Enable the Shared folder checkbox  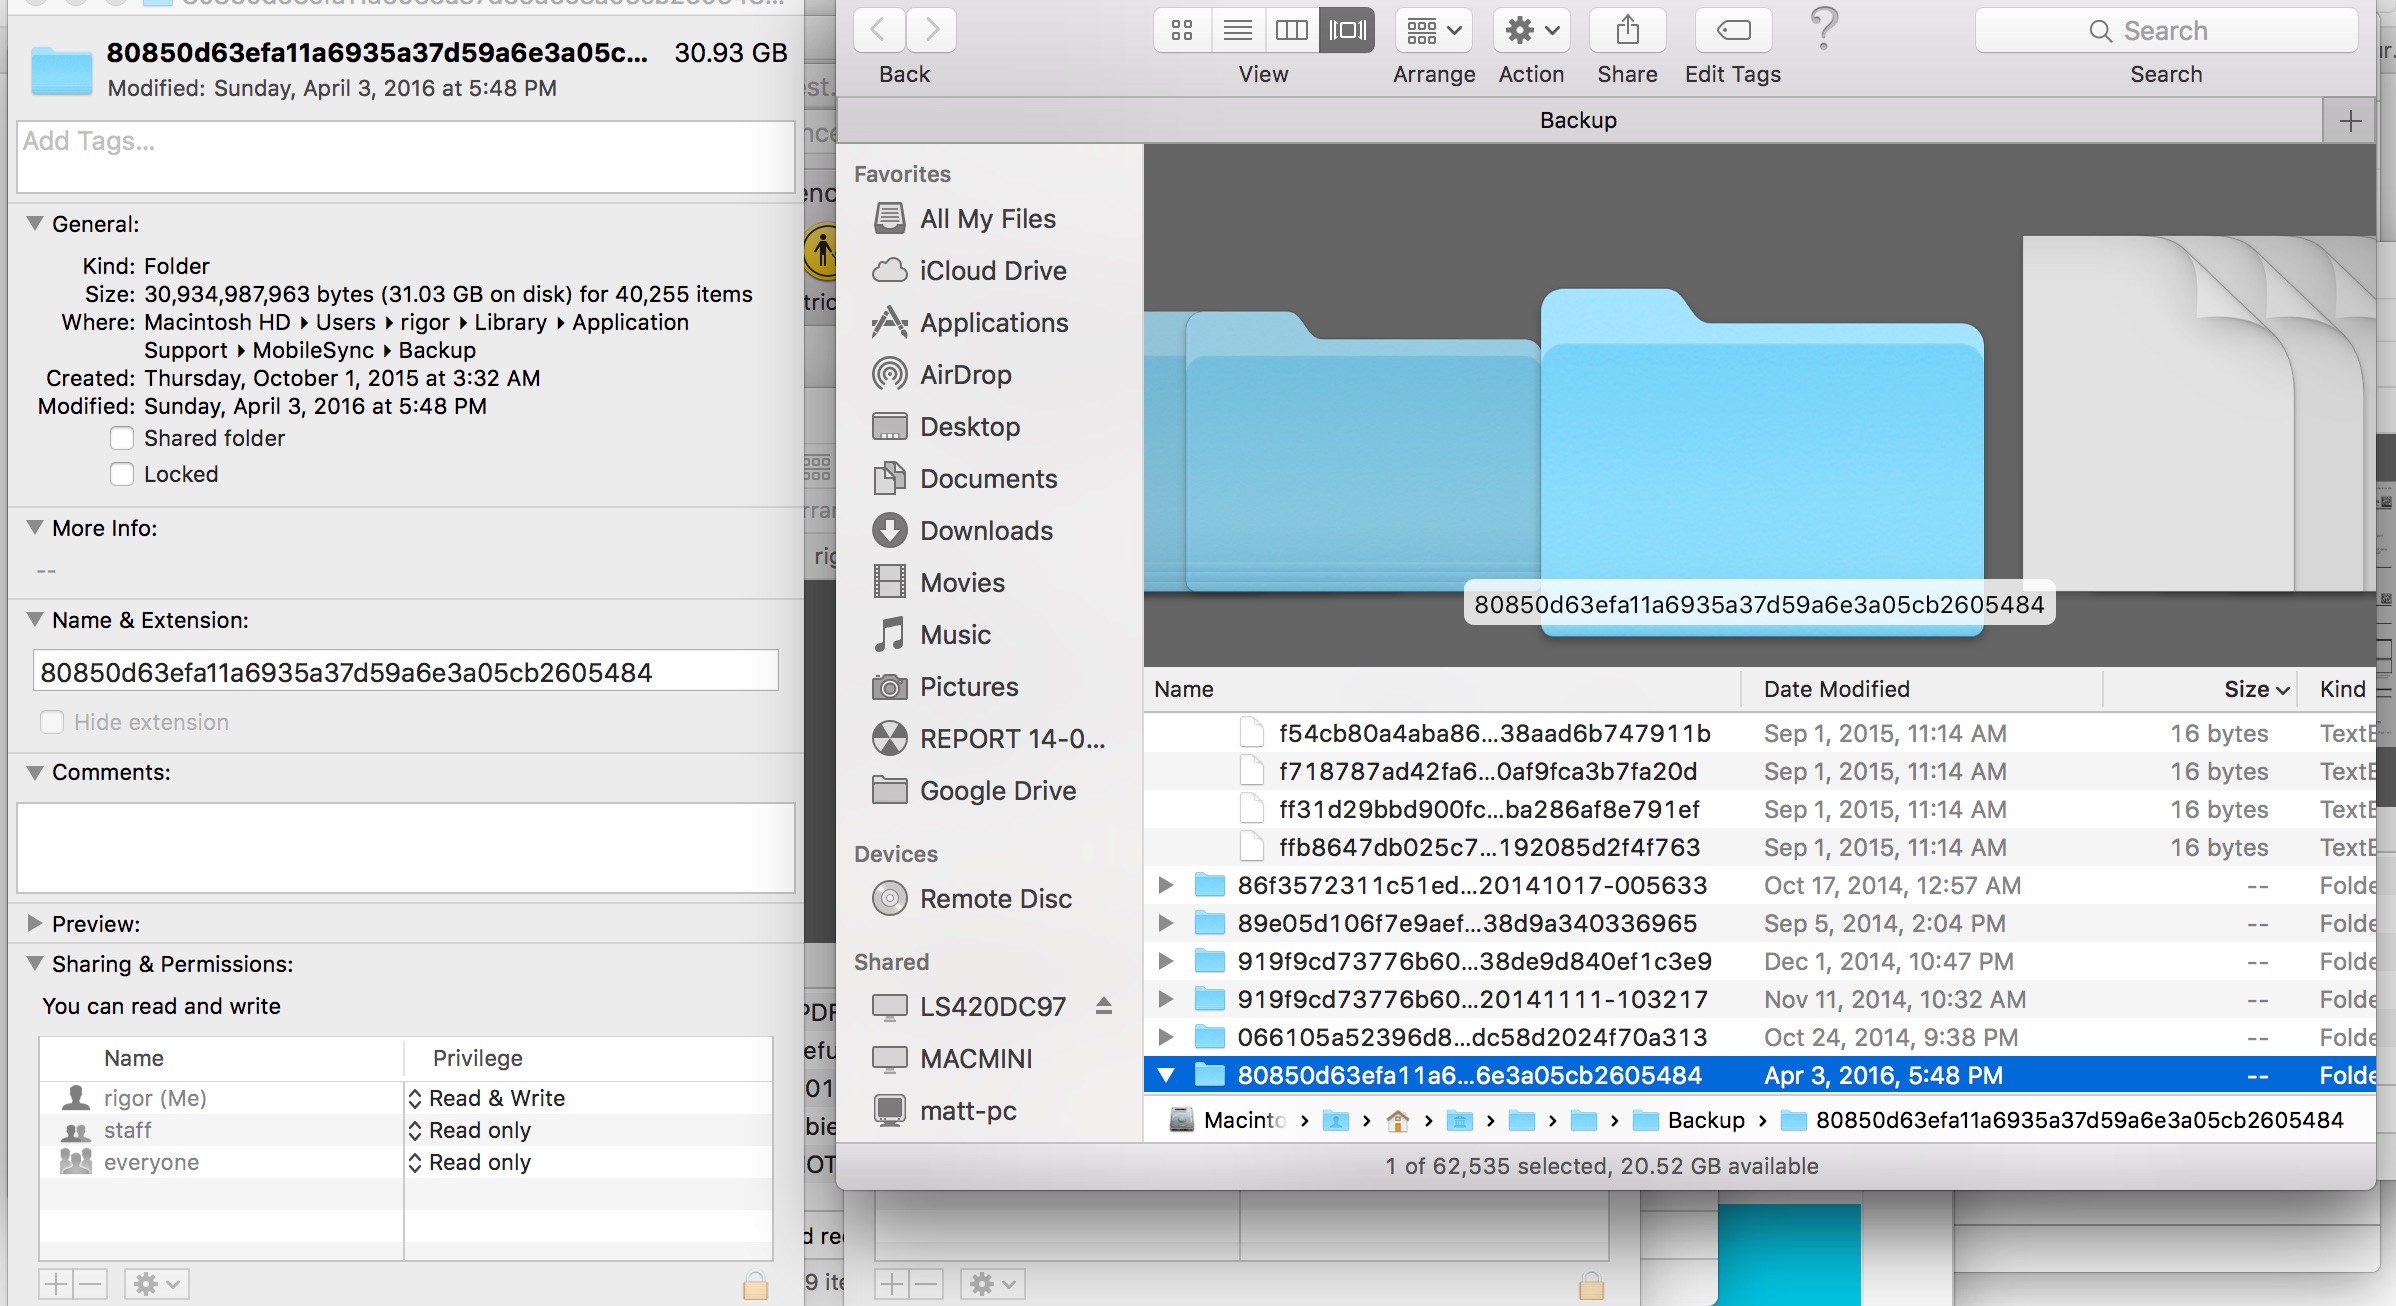coord(122,438)
